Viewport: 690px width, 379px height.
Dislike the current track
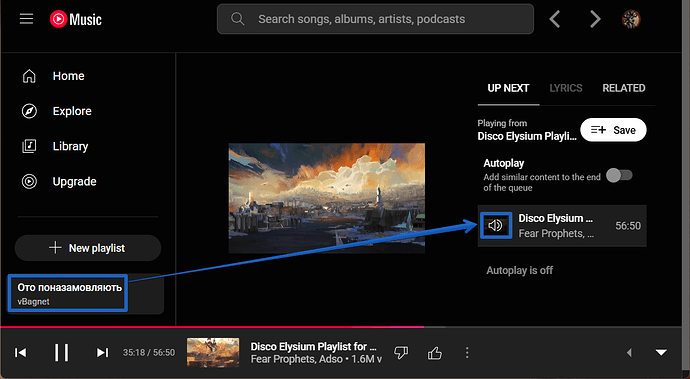tap(401, 353)
